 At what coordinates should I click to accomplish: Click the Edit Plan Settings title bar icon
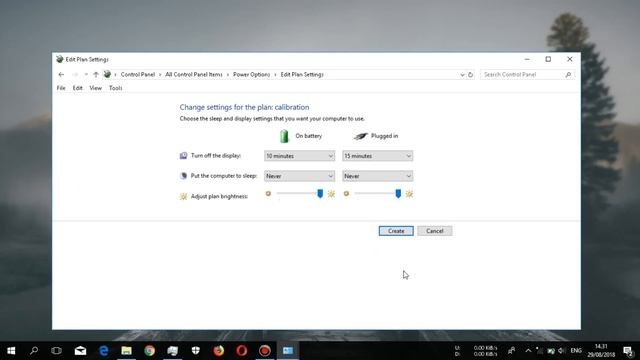click(60, 59)
